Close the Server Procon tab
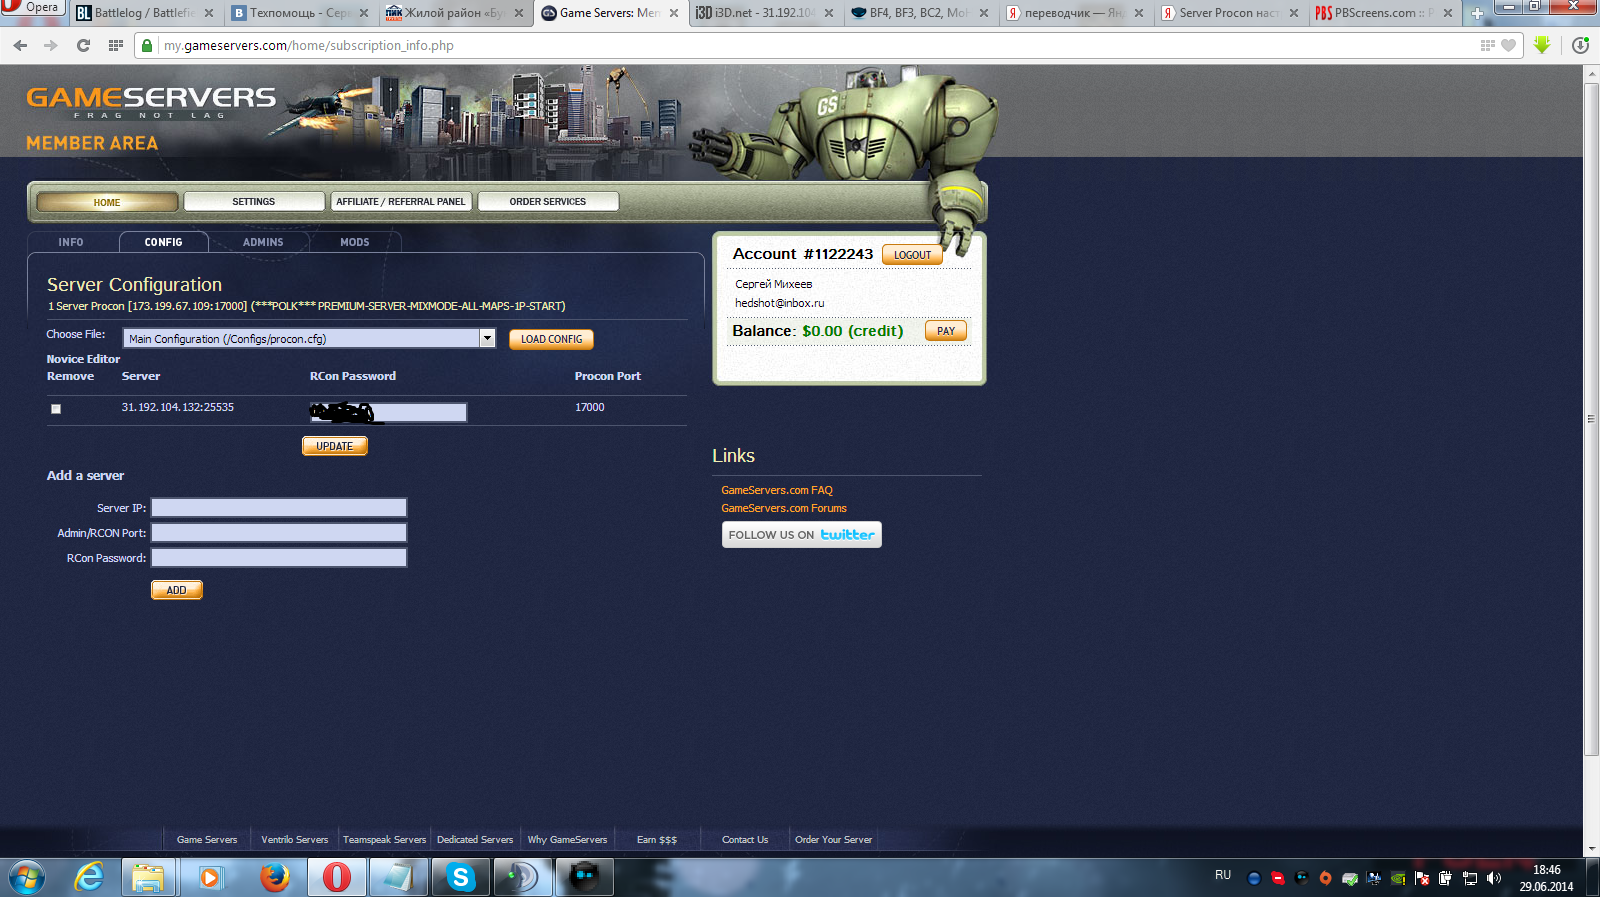 [1294, 13]
